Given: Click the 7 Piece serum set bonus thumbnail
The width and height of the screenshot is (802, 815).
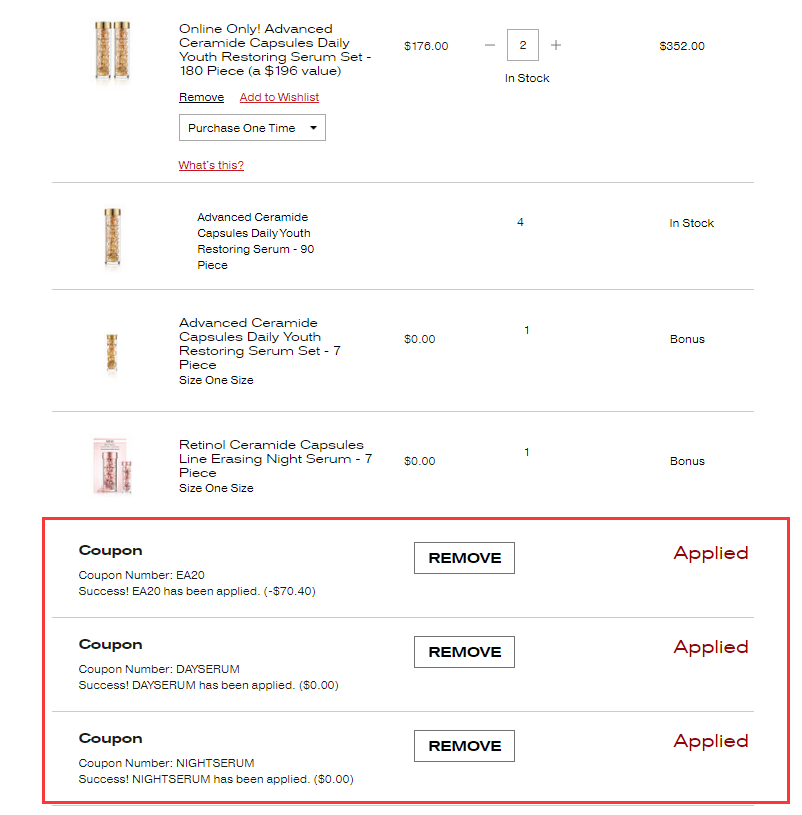Looking at the screenshot, I should click(x=112, y=353).
